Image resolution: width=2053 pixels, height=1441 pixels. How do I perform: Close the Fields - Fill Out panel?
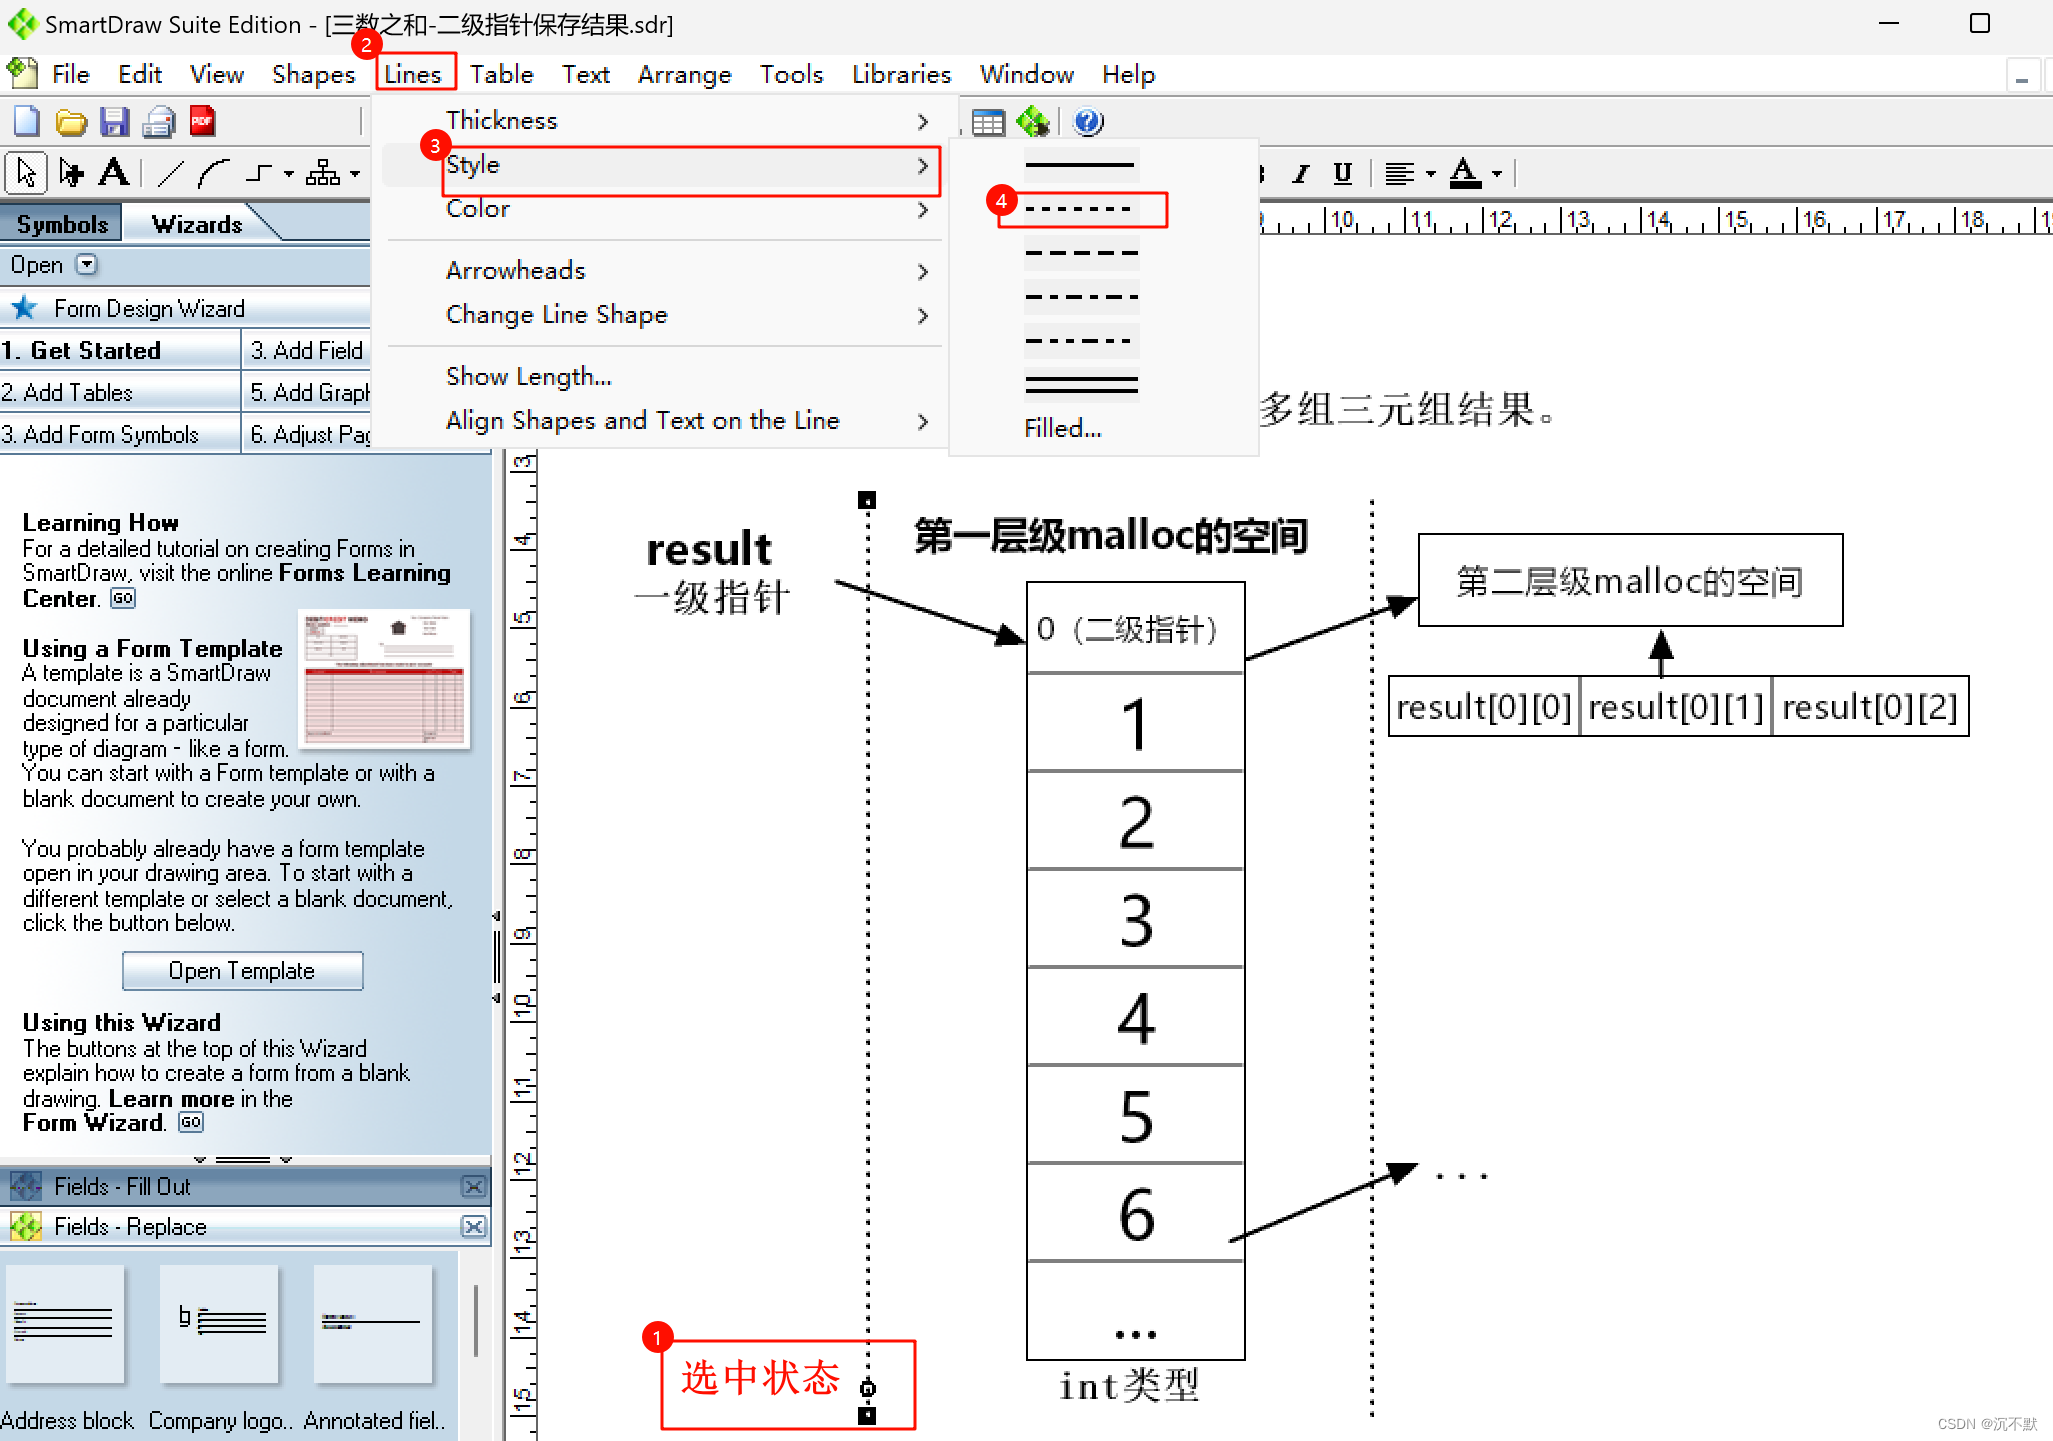click(x=474, y=1186)
